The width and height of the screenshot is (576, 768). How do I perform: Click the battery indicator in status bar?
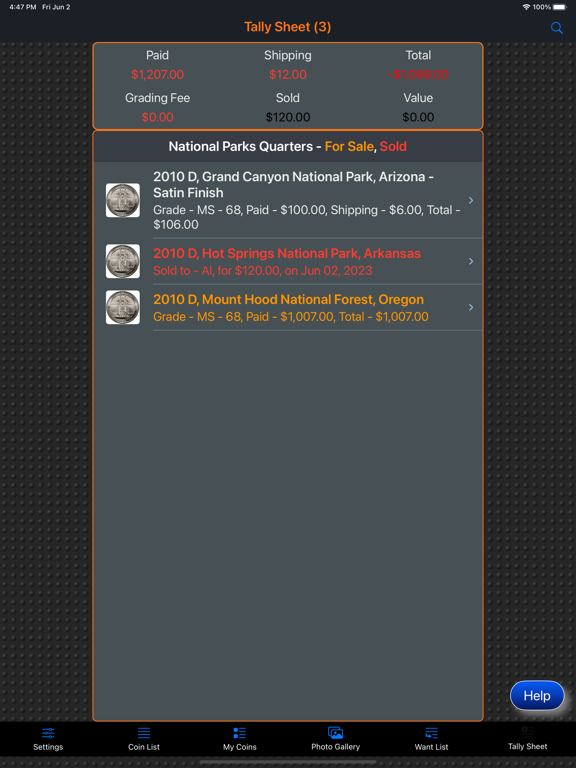(560, 7)
